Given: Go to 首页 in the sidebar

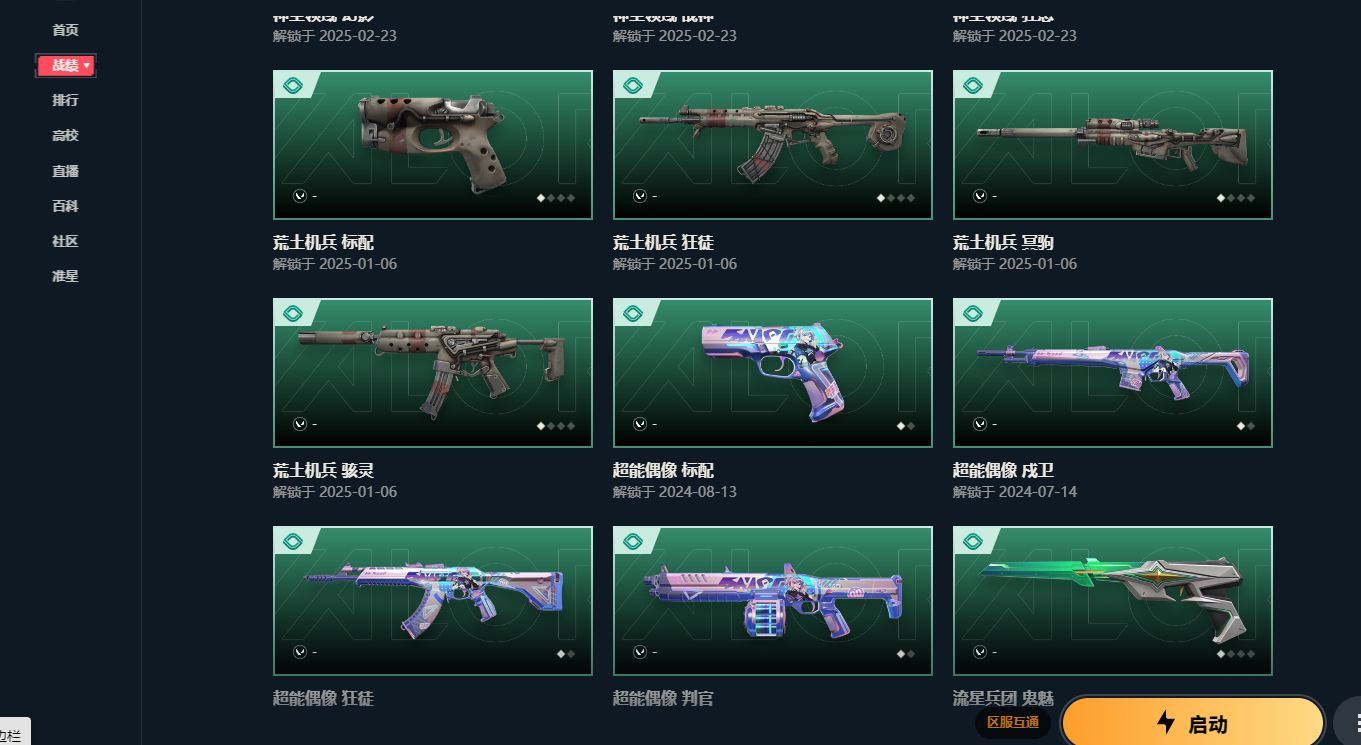Looking at the screenshot, I should click(x=65, y=30).
